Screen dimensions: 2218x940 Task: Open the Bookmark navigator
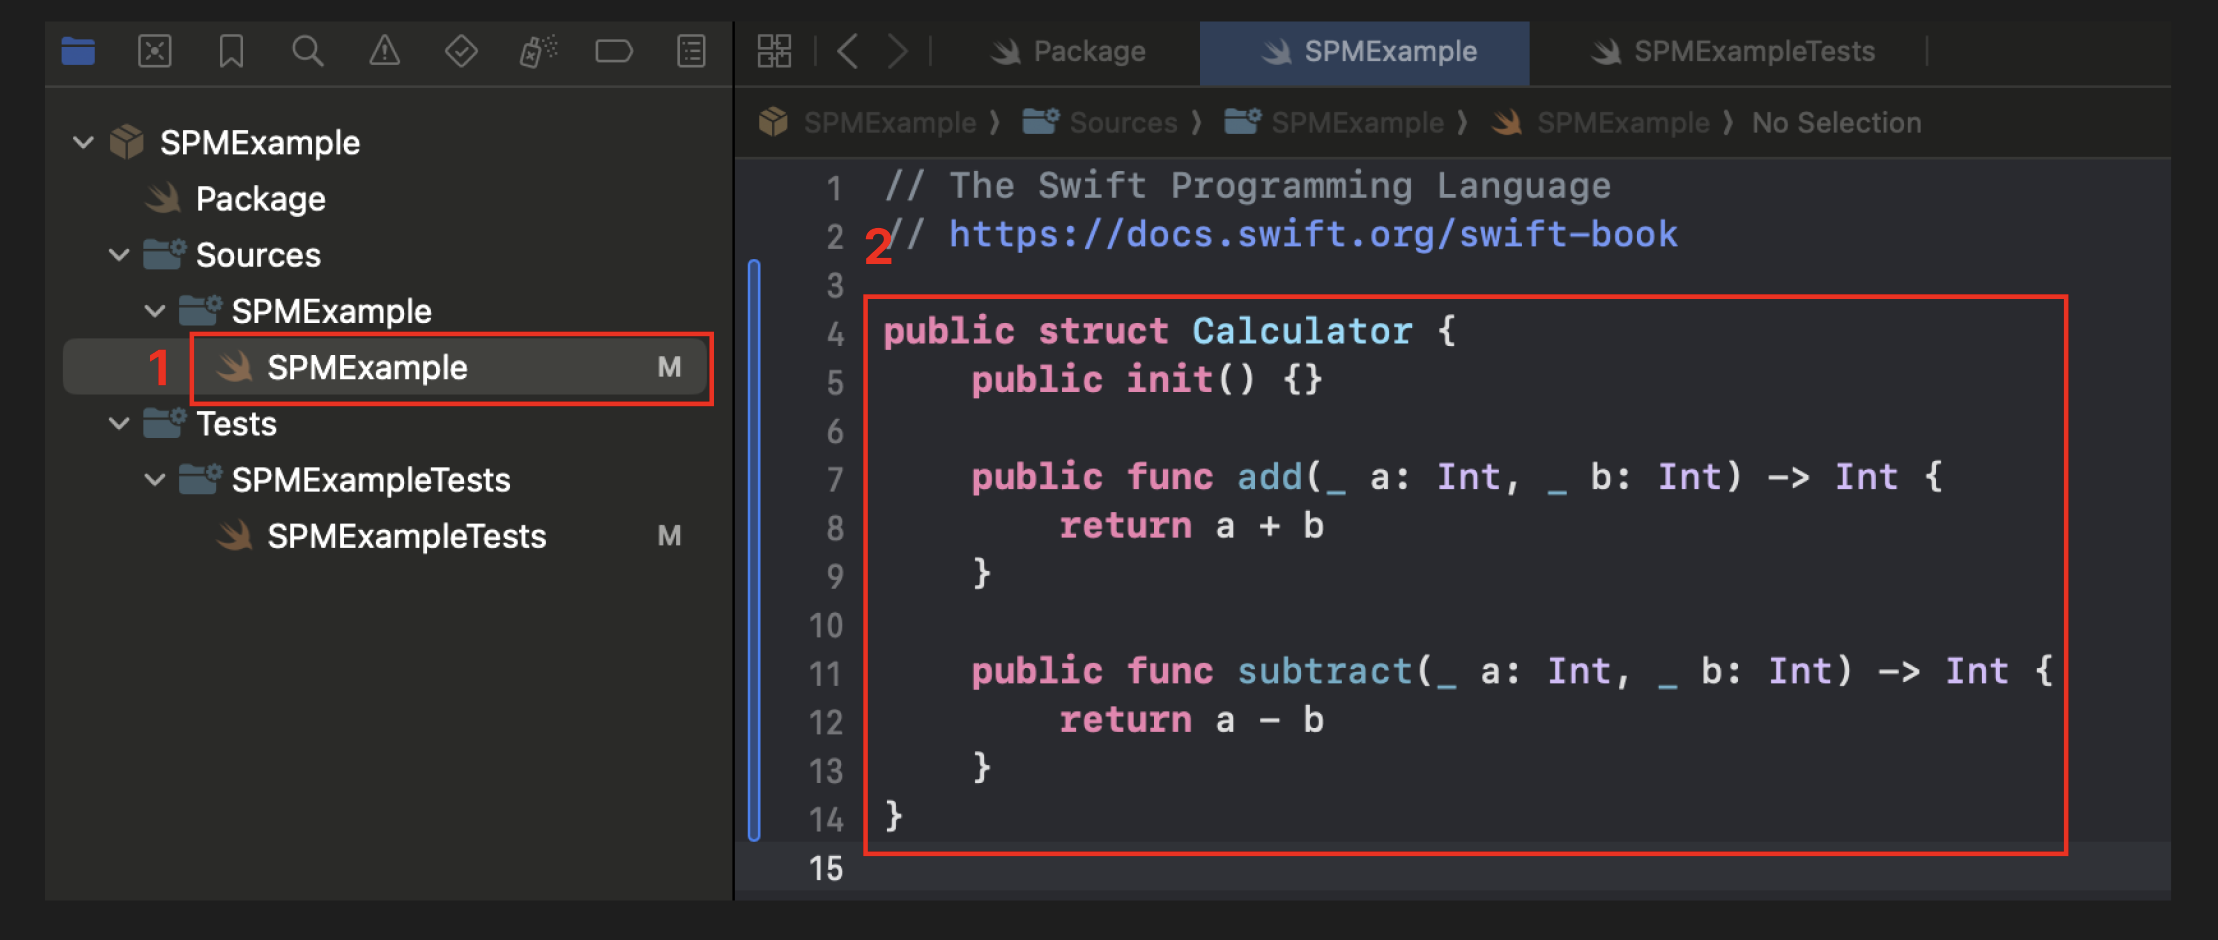[x=231, y=51]
